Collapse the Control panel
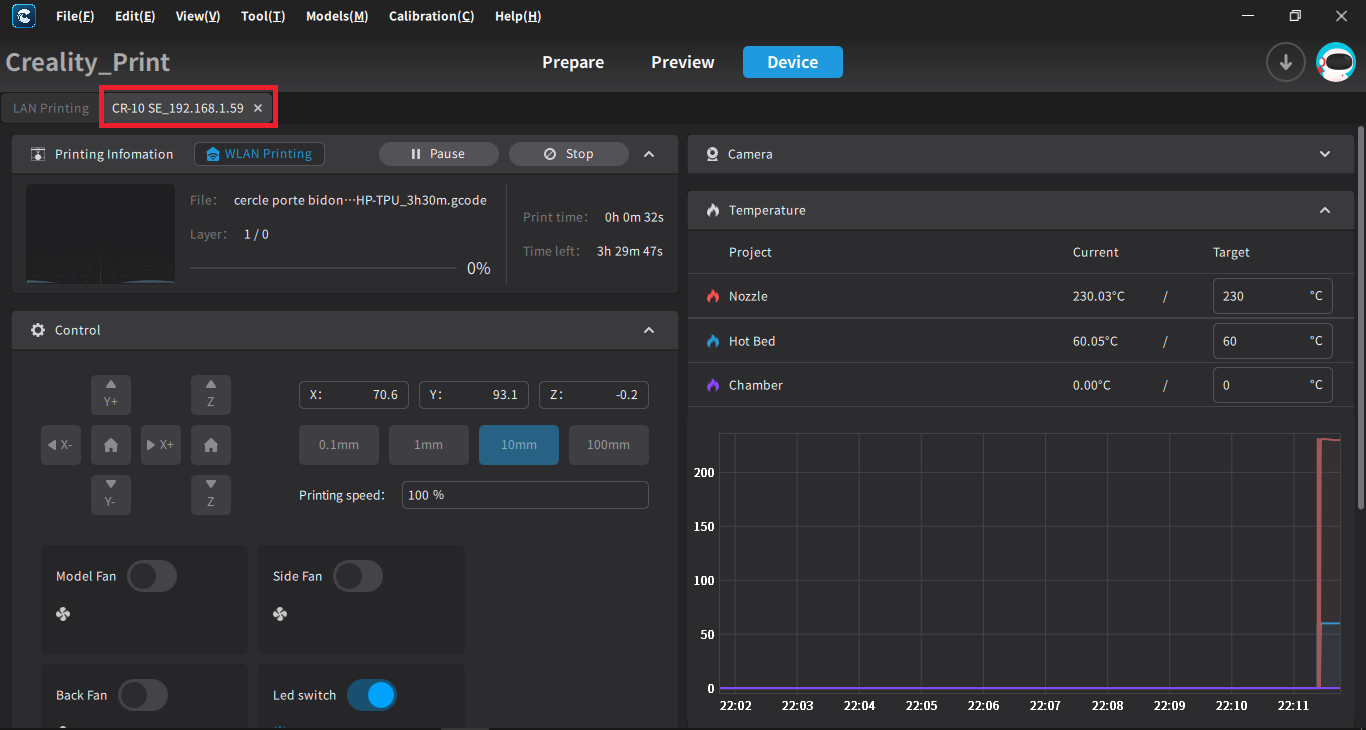The width and height of the screenshot is (1366, 730). click(649, 330)
